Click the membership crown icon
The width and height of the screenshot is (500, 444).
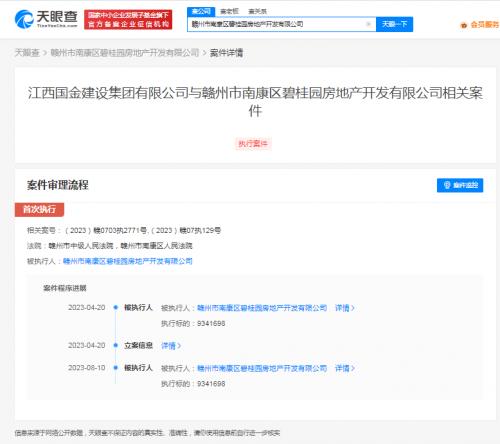[x=464, y=25]
